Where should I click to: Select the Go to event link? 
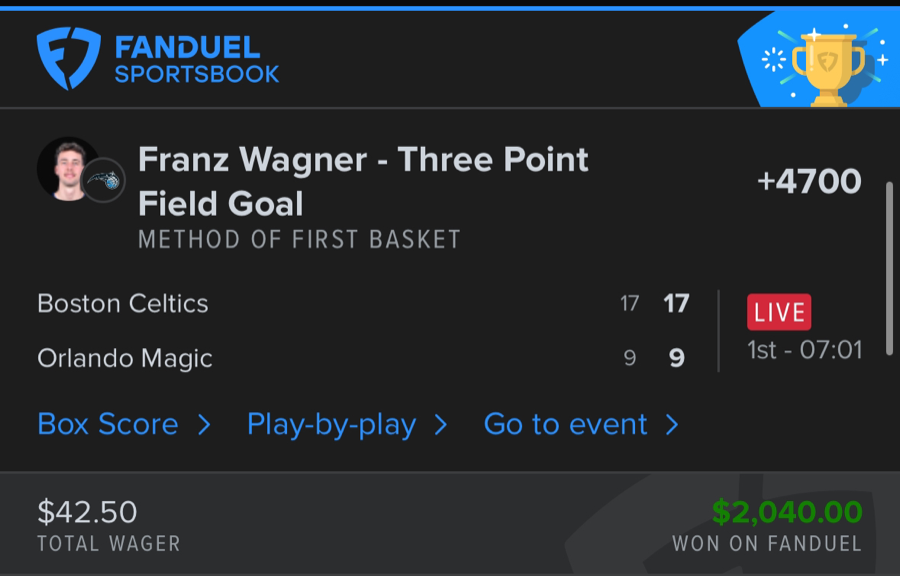coord(565,424)
